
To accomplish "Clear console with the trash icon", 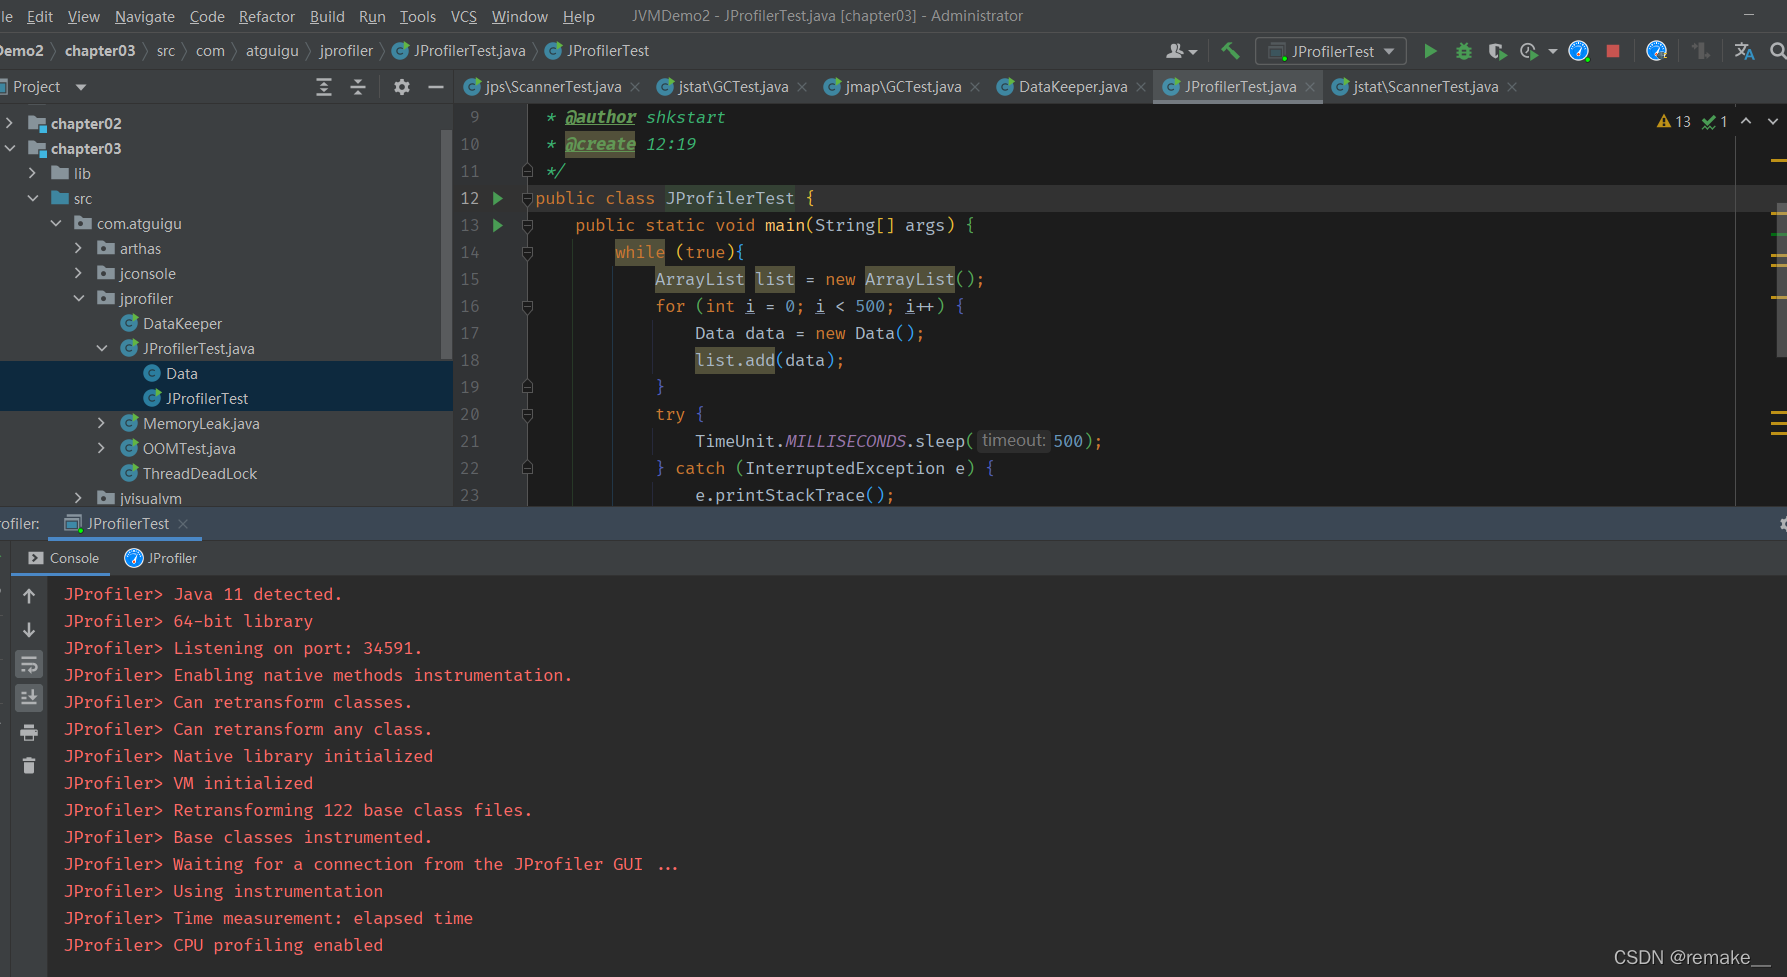I will [29, 766].
